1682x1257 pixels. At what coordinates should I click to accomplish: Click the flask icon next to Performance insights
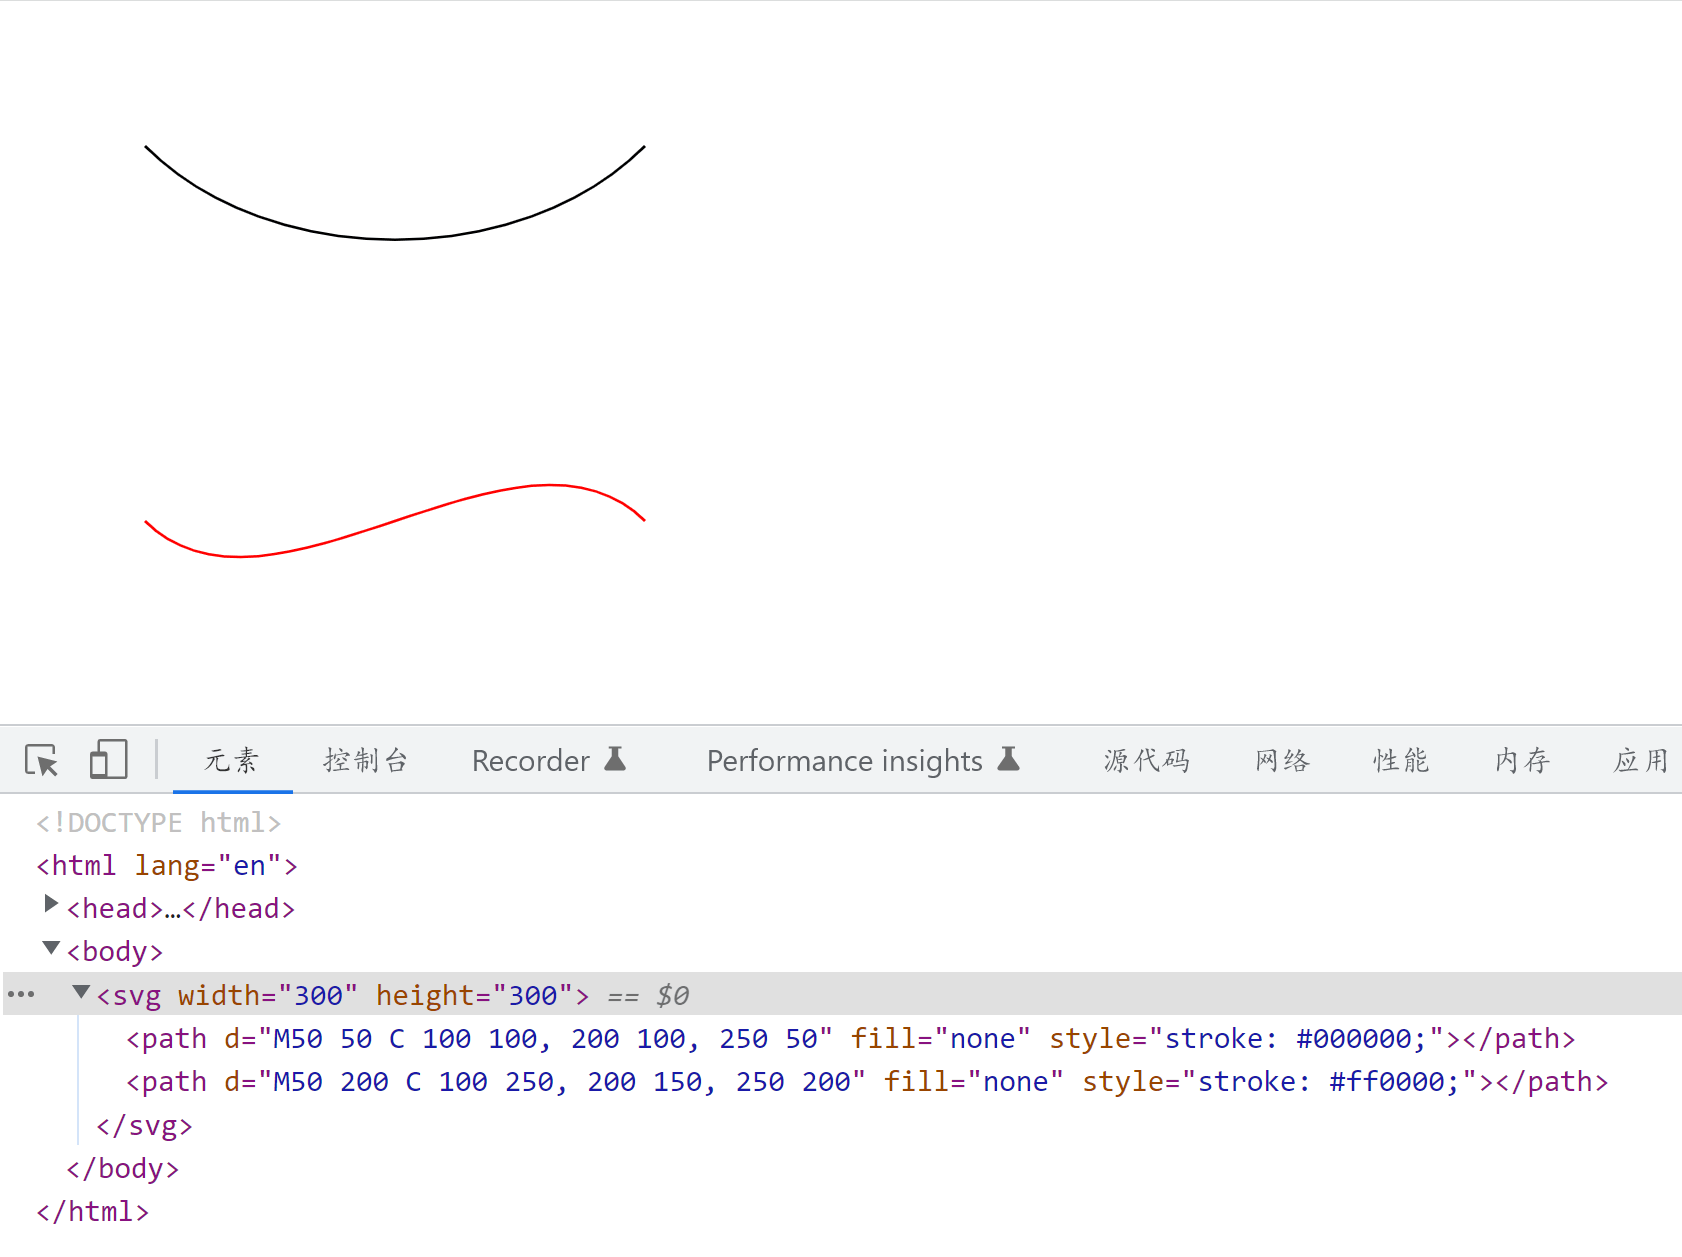1008,759
